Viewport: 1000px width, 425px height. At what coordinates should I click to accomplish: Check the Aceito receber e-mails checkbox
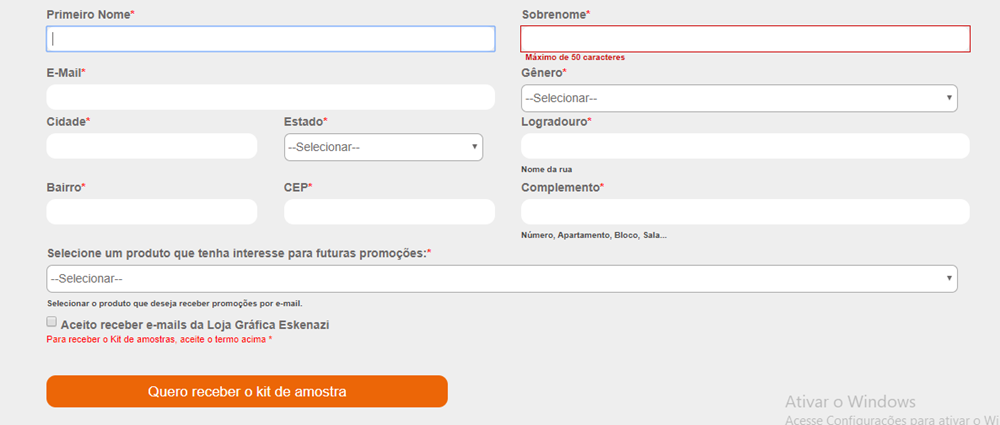(x=52, y=322)
